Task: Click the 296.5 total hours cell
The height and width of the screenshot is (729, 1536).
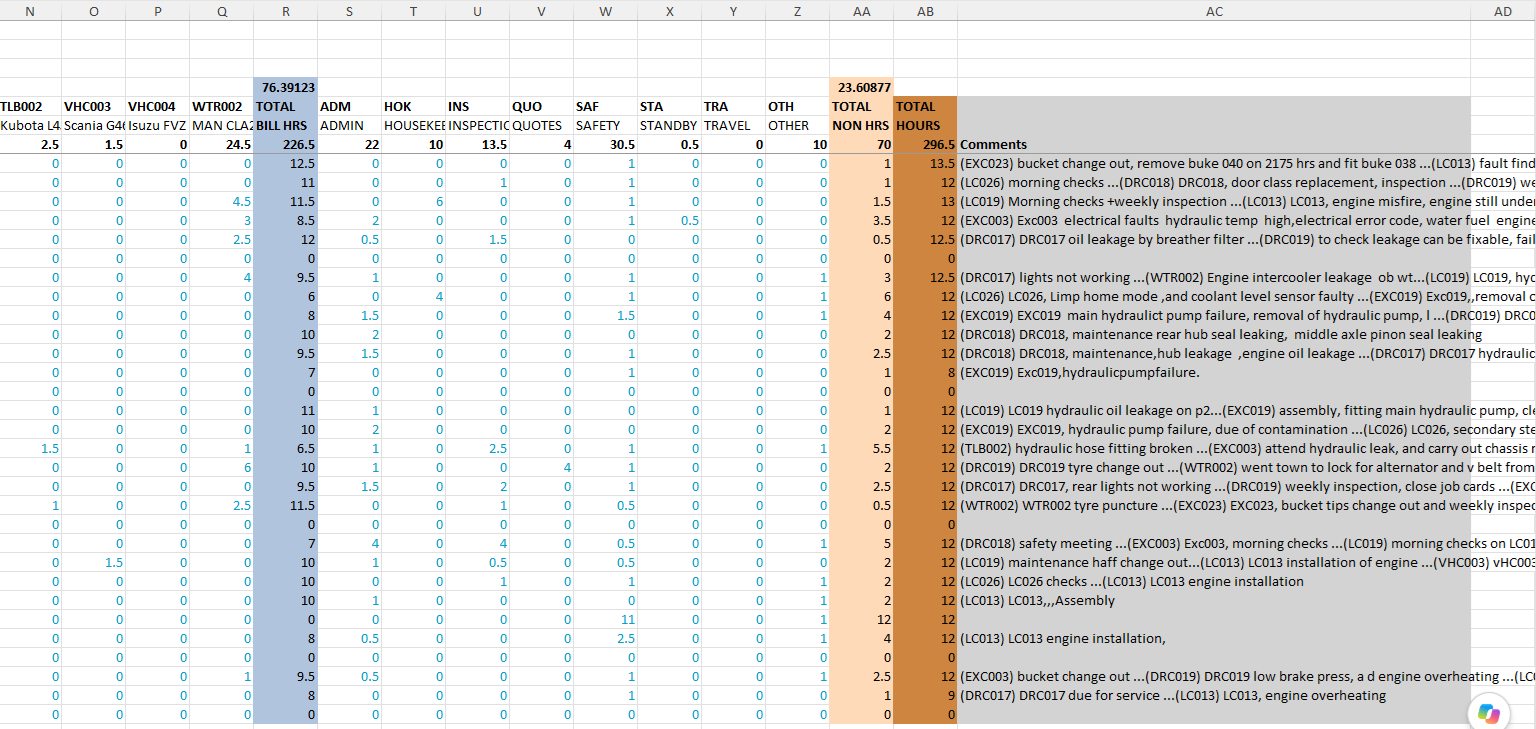Action: pyautogui.click(x=925, y=144)
